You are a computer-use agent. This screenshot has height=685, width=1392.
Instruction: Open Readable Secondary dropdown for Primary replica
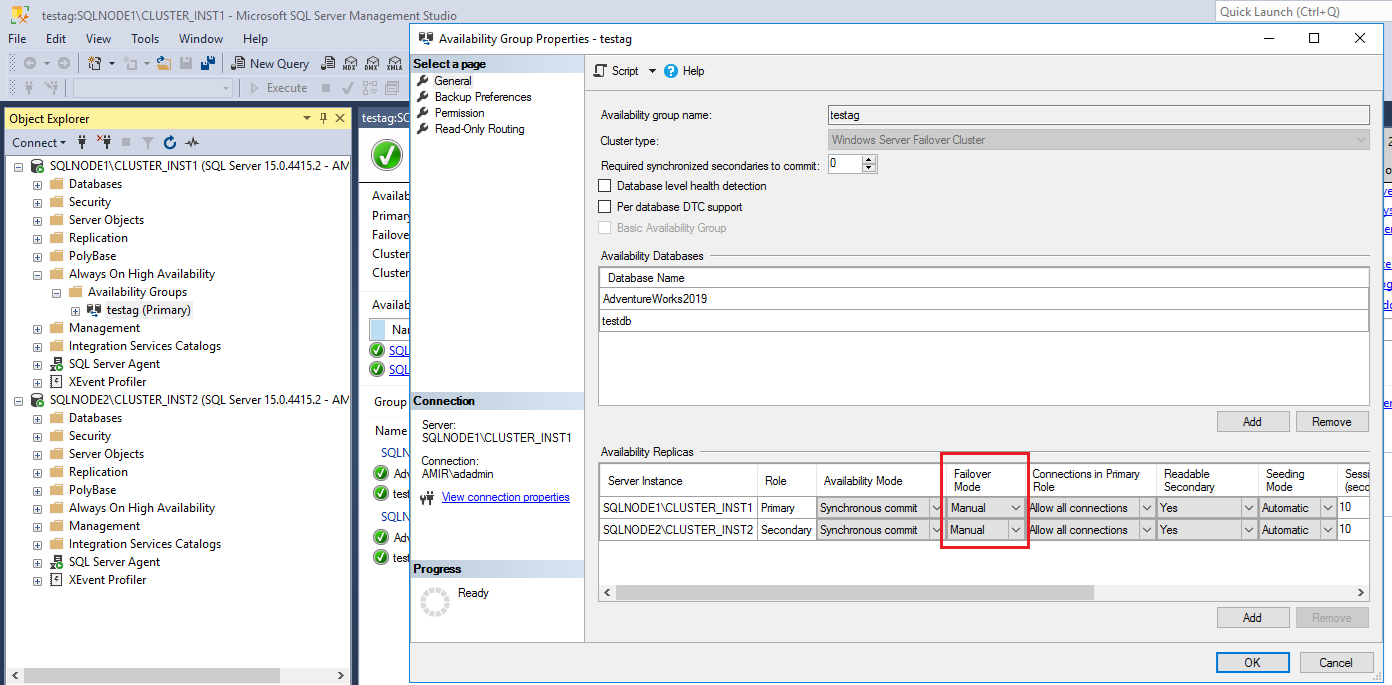[1248, 508]
